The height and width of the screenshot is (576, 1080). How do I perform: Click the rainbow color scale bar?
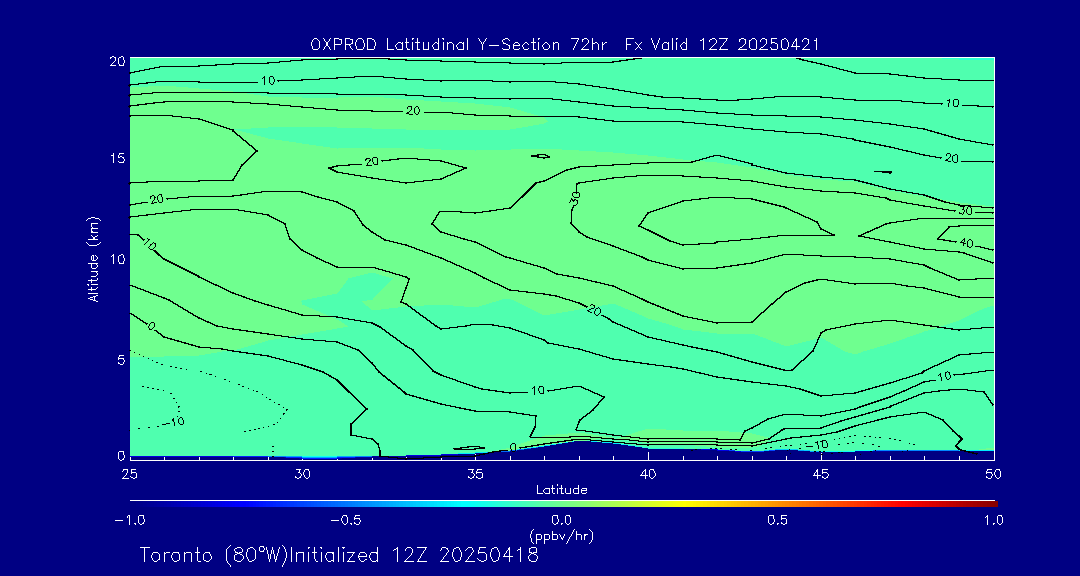563,504
